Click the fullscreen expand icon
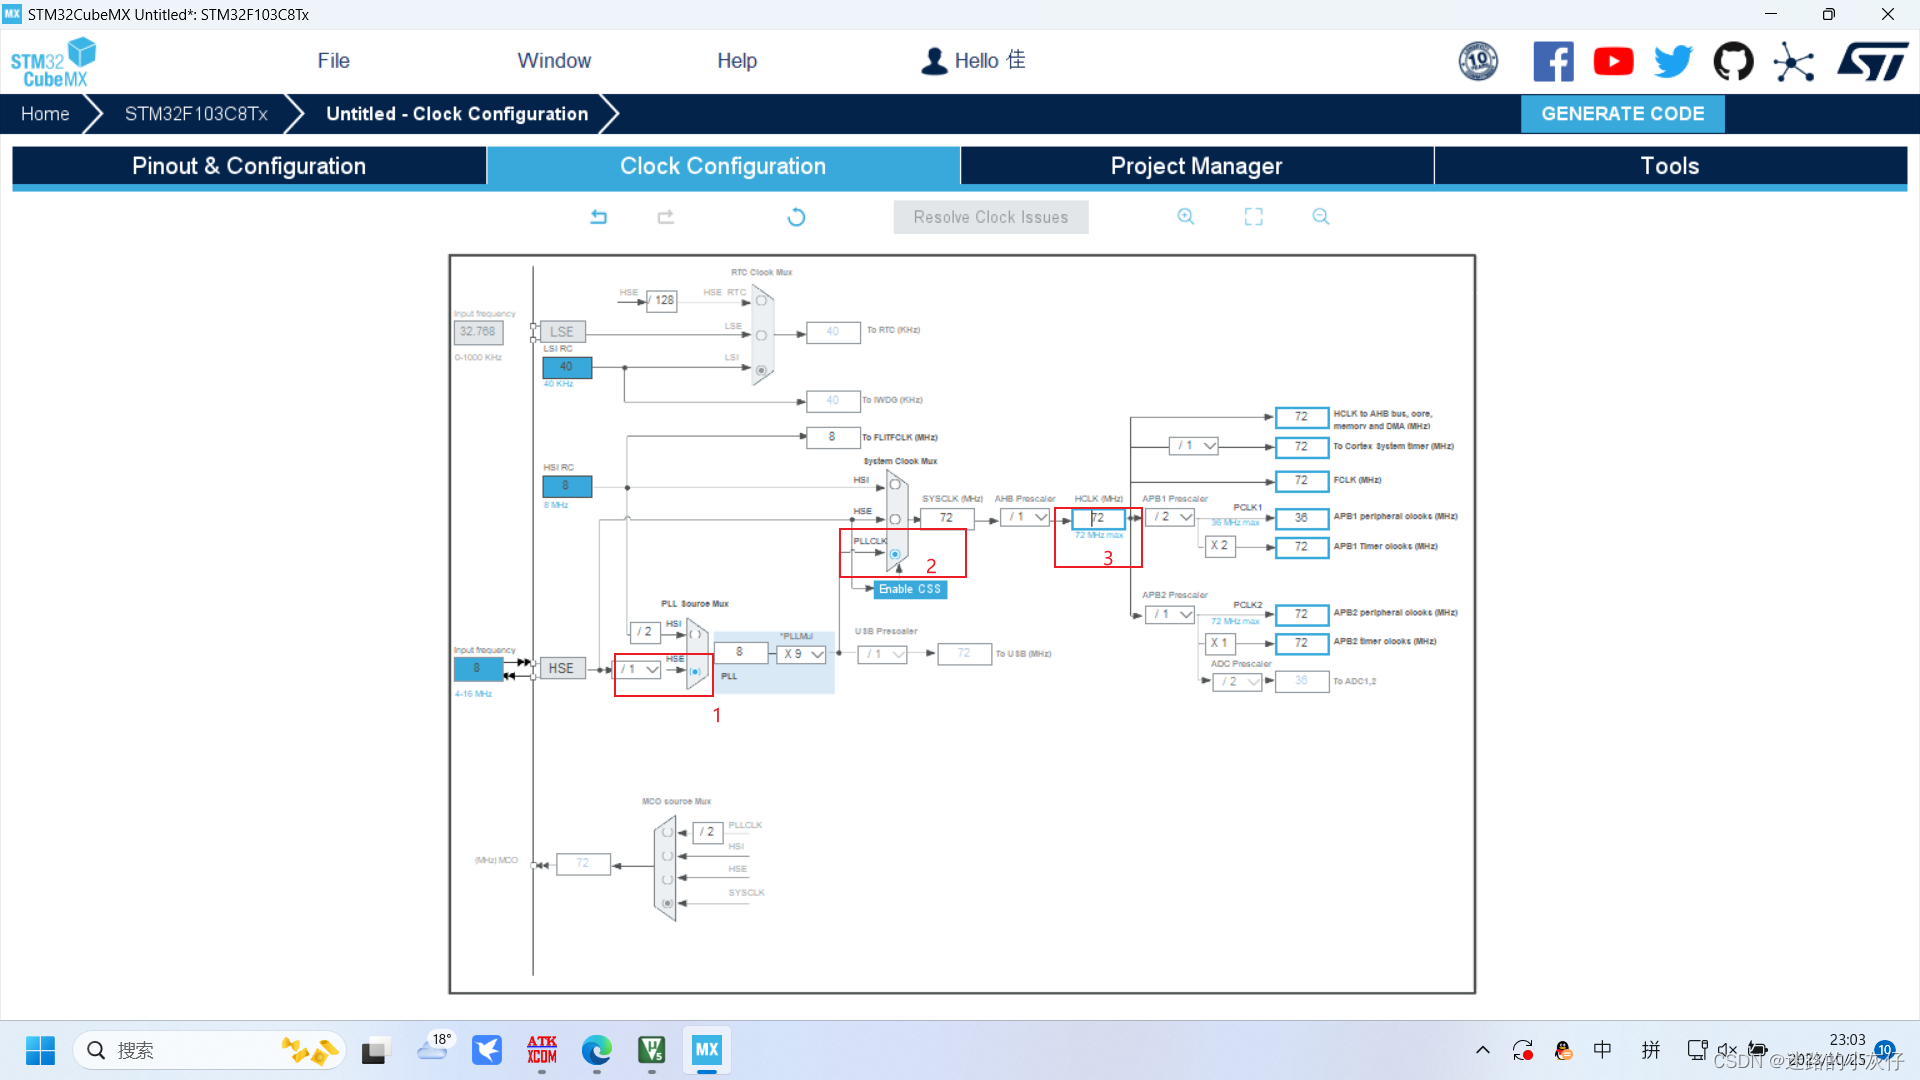Image resolution: width=1920 pixels, height=1080 pixels. point(1253,218)
